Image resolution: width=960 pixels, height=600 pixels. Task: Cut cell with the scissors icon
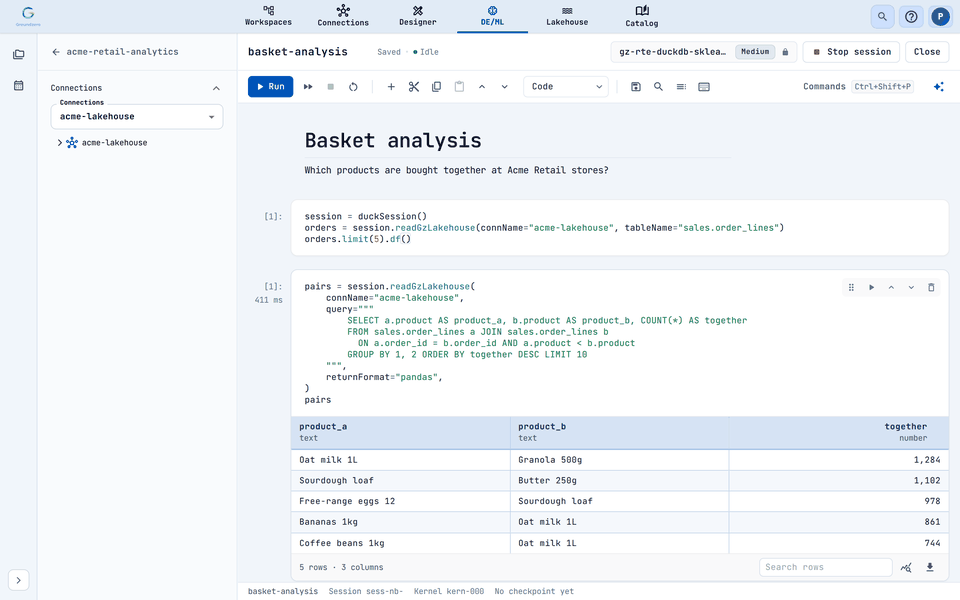coord(414,87)
